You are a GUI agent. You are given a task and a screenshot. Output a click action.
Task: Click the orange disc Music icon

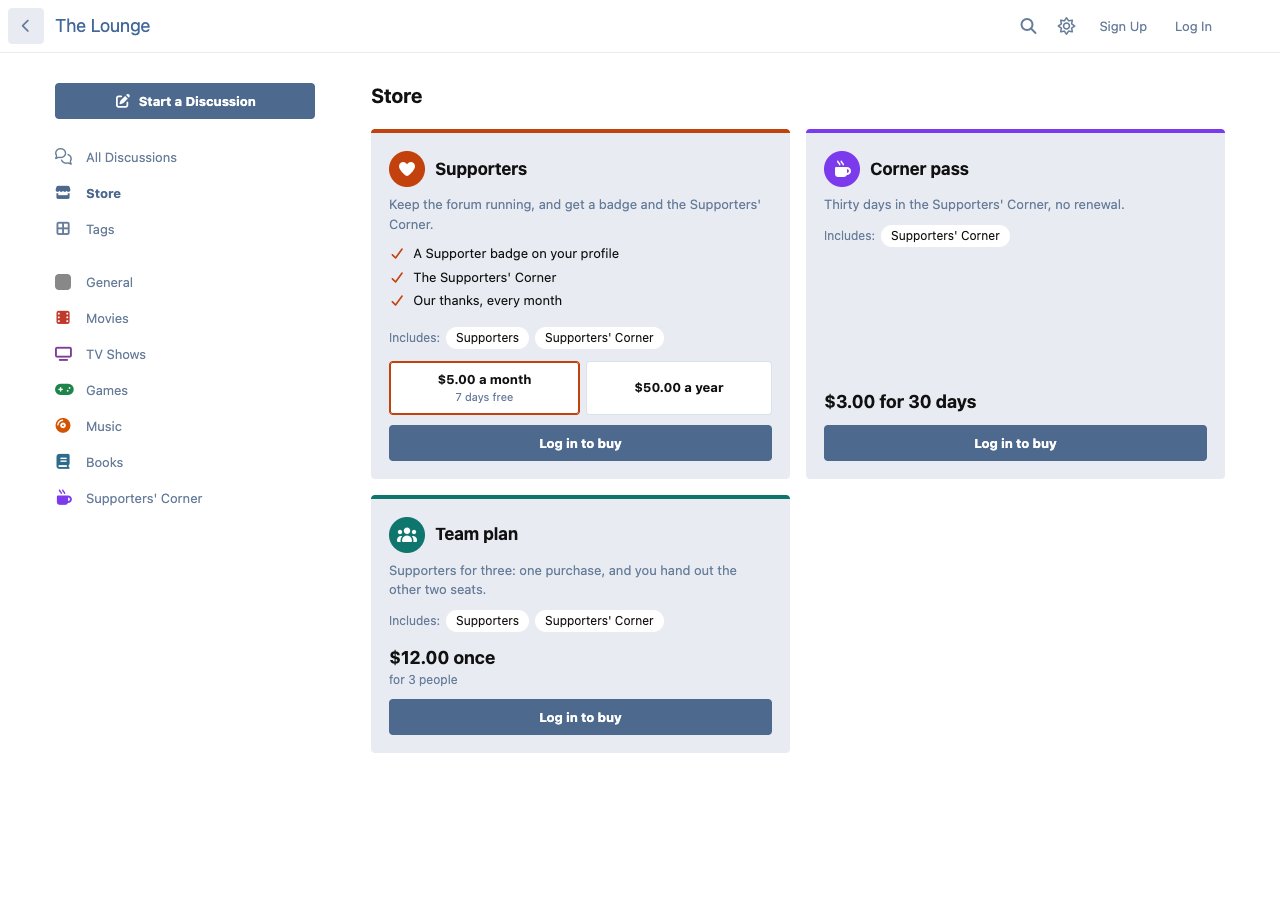[x=63, y=426]
